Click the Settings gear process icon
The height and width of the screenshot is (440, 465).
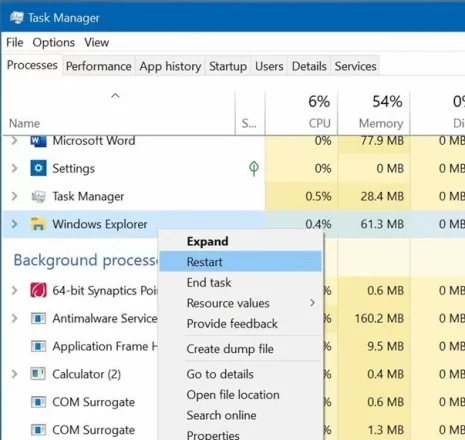pyautogui.click(x=38, y=168)
